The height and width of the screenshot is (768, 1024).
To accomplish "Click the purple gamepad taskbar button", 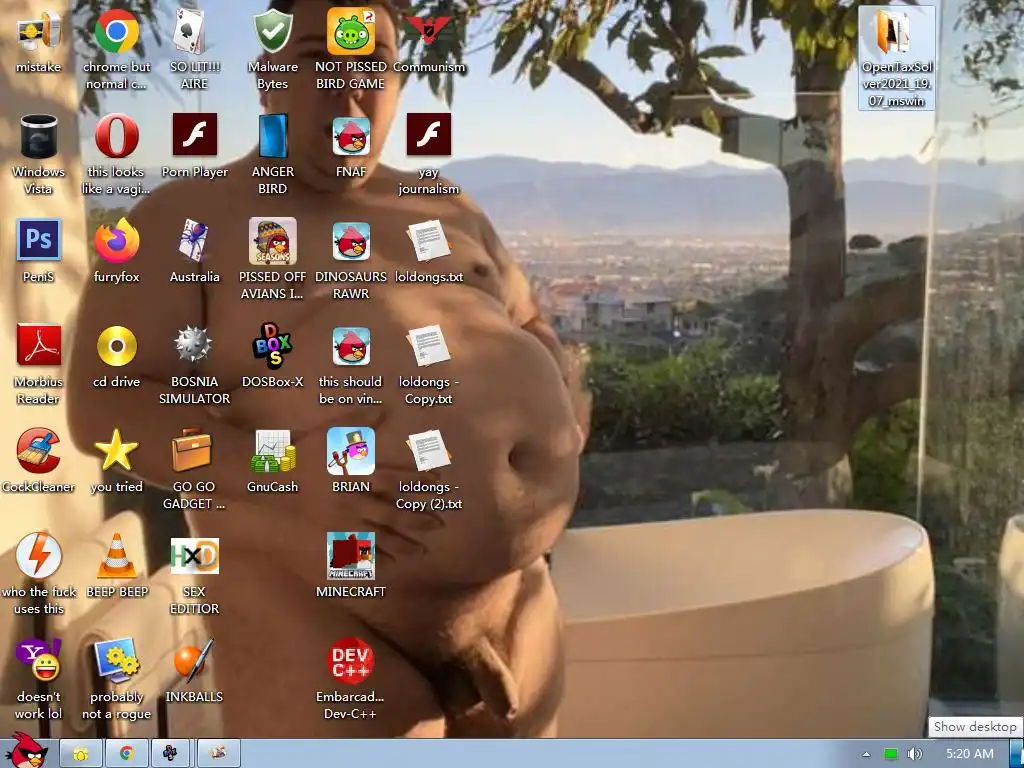I will click(x=170, y=754).
